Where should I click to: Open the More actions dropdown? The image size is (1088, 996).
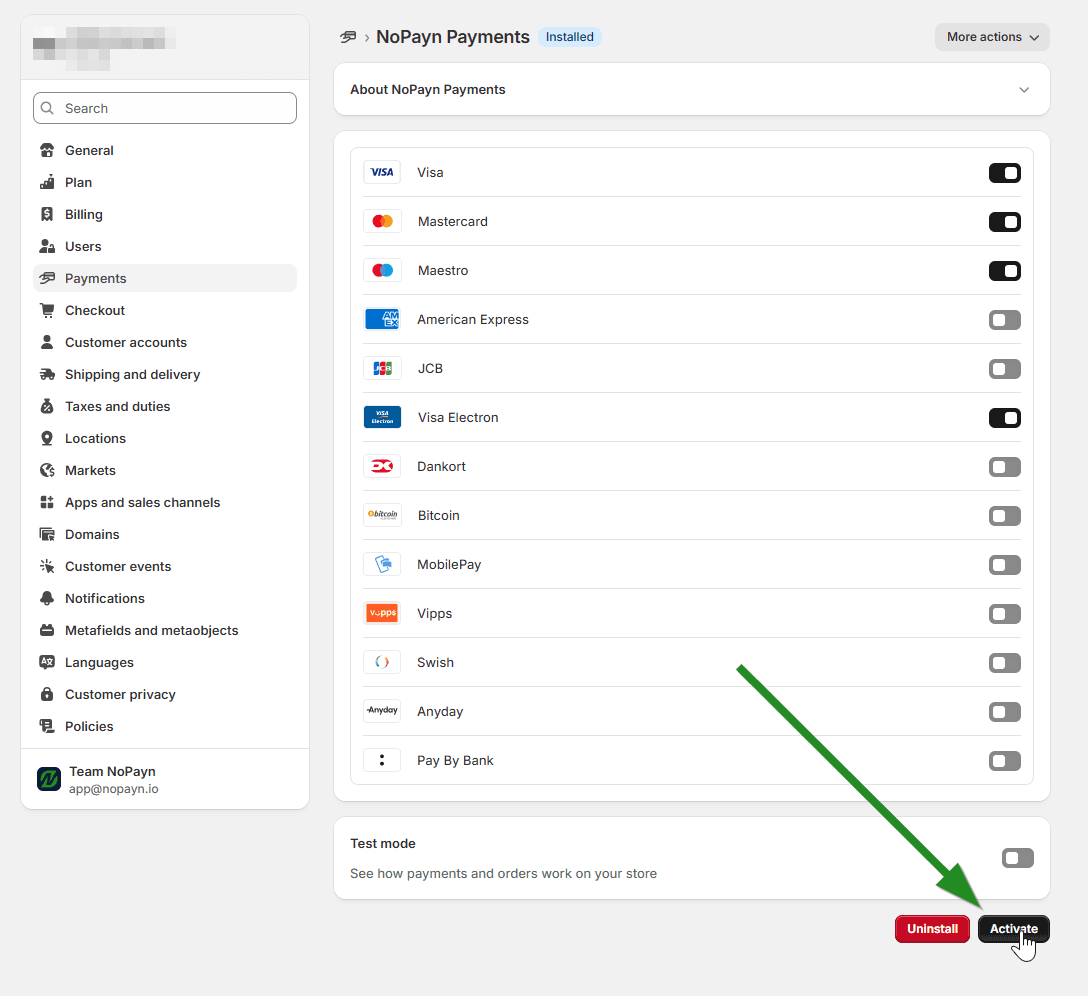pos(991,36)
